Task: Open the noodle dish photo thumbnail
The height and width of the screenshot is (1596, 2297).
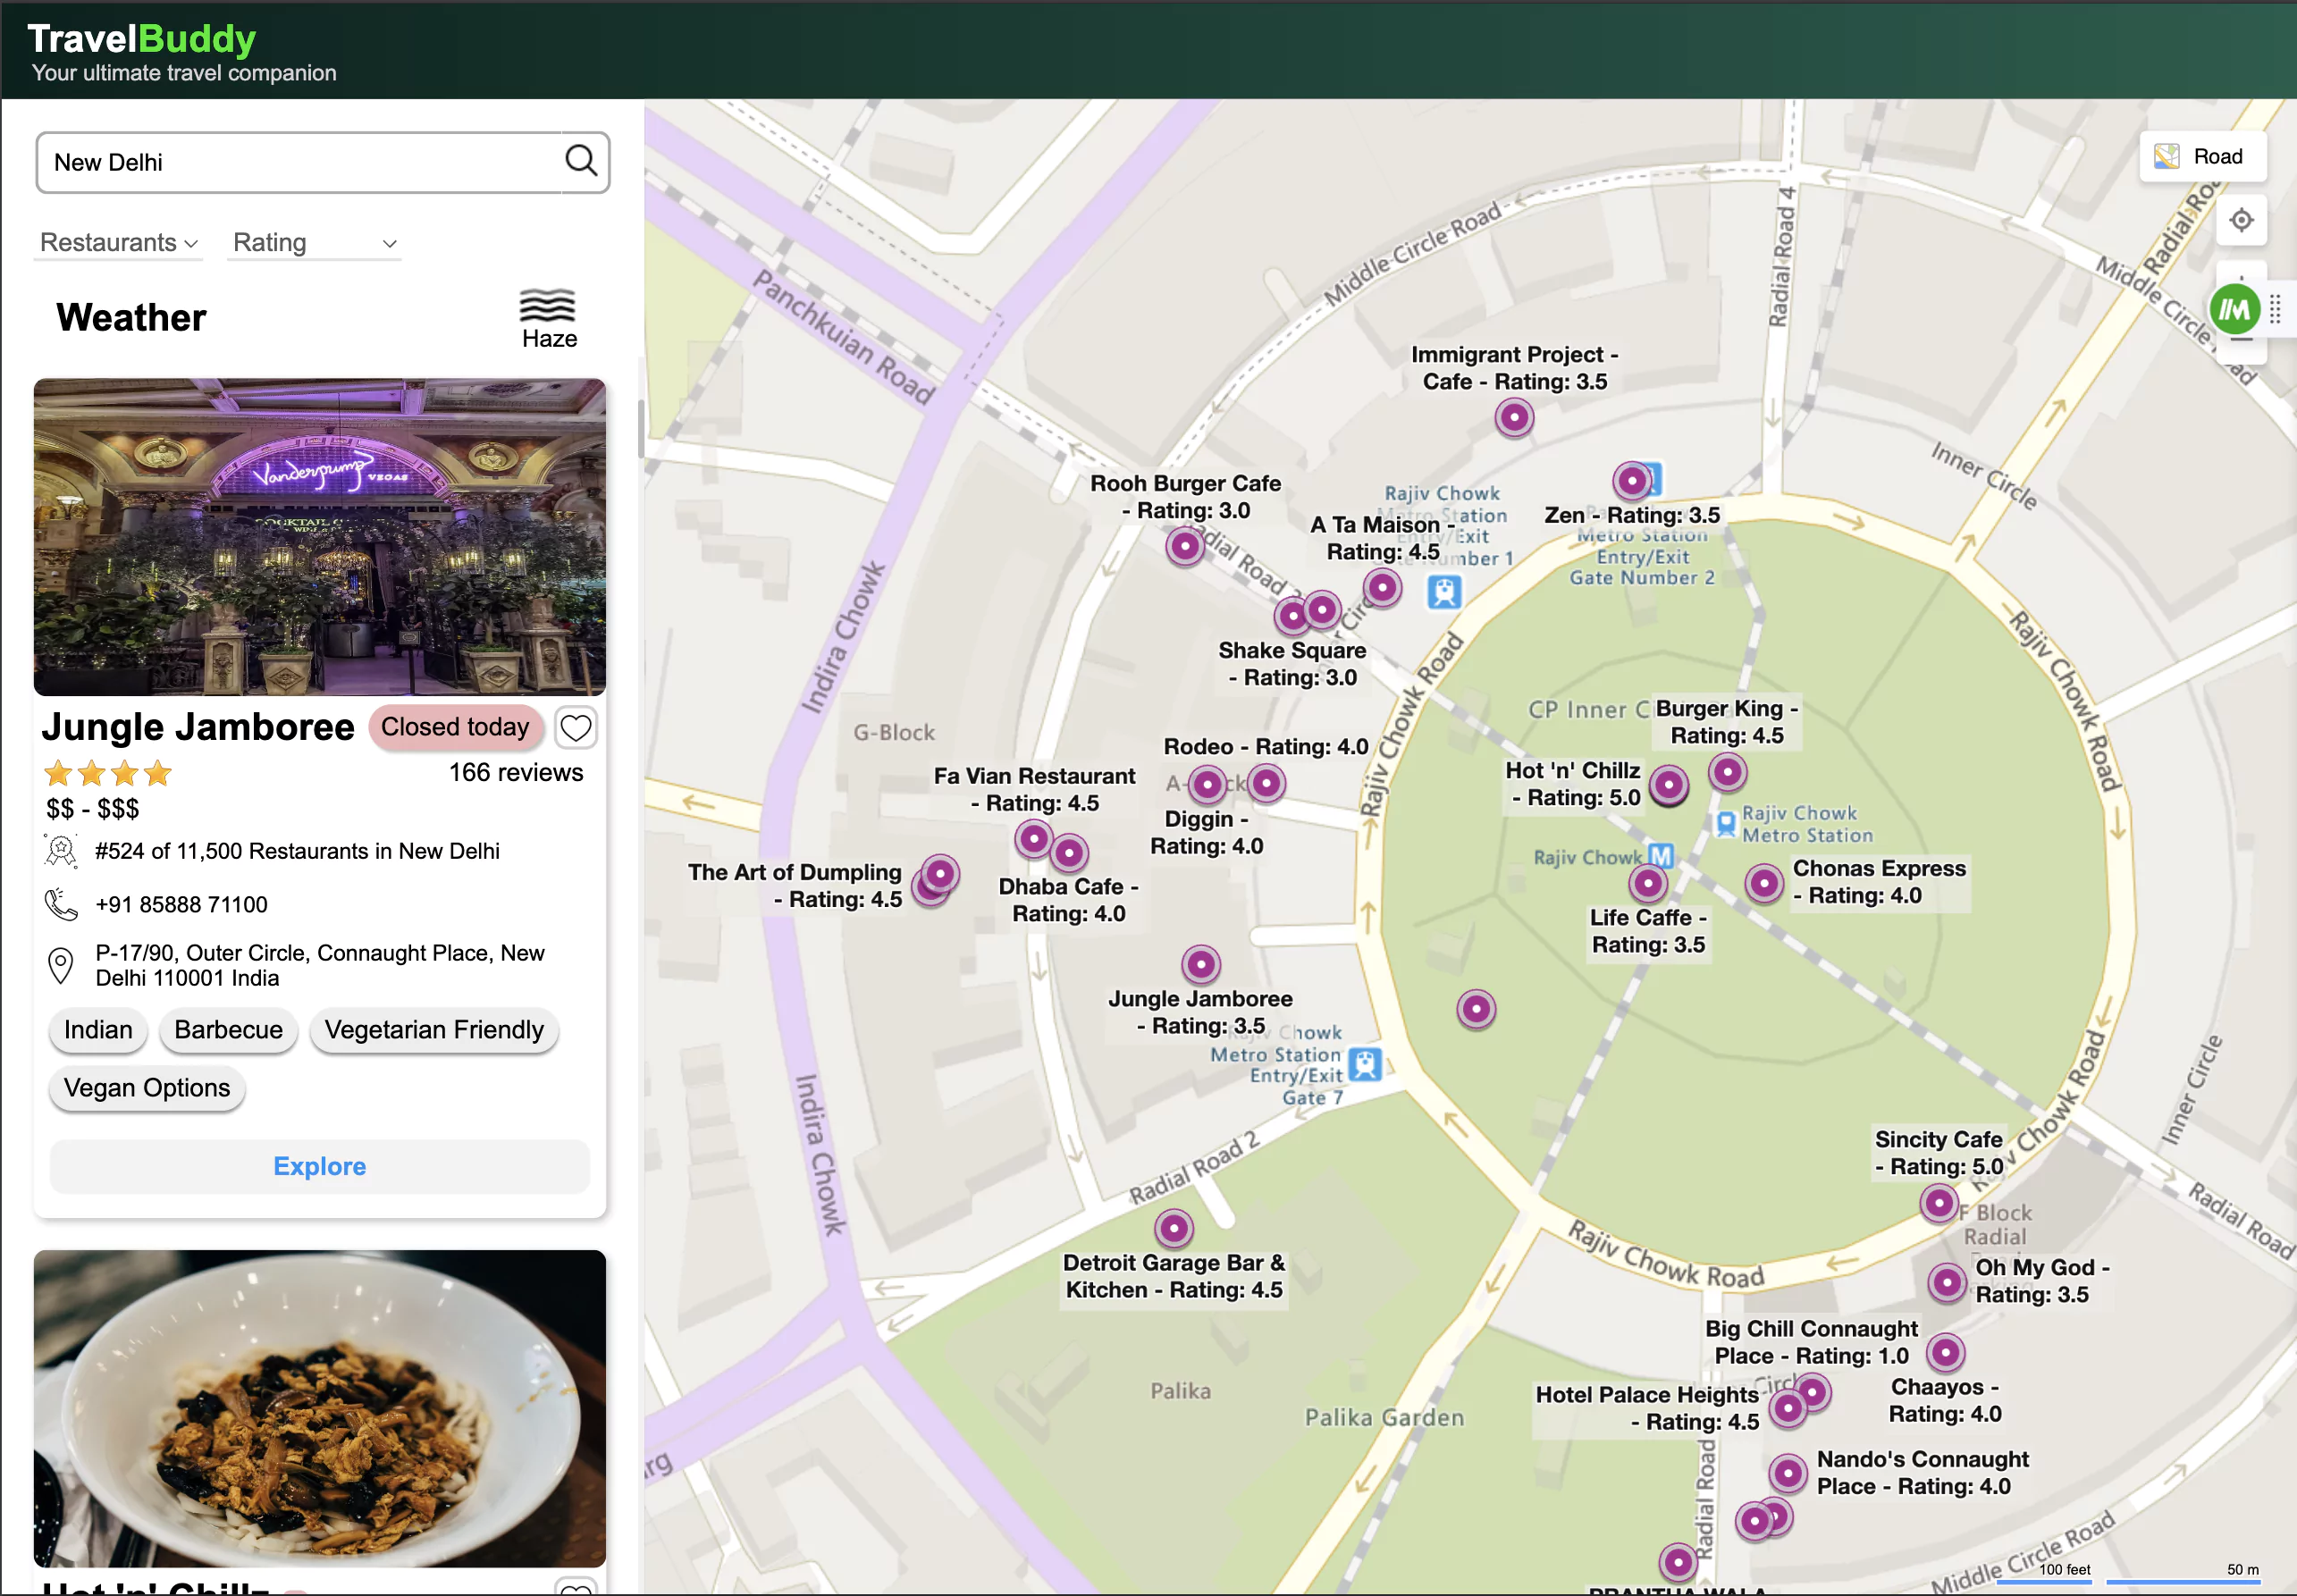Action: coord(320,1408)
